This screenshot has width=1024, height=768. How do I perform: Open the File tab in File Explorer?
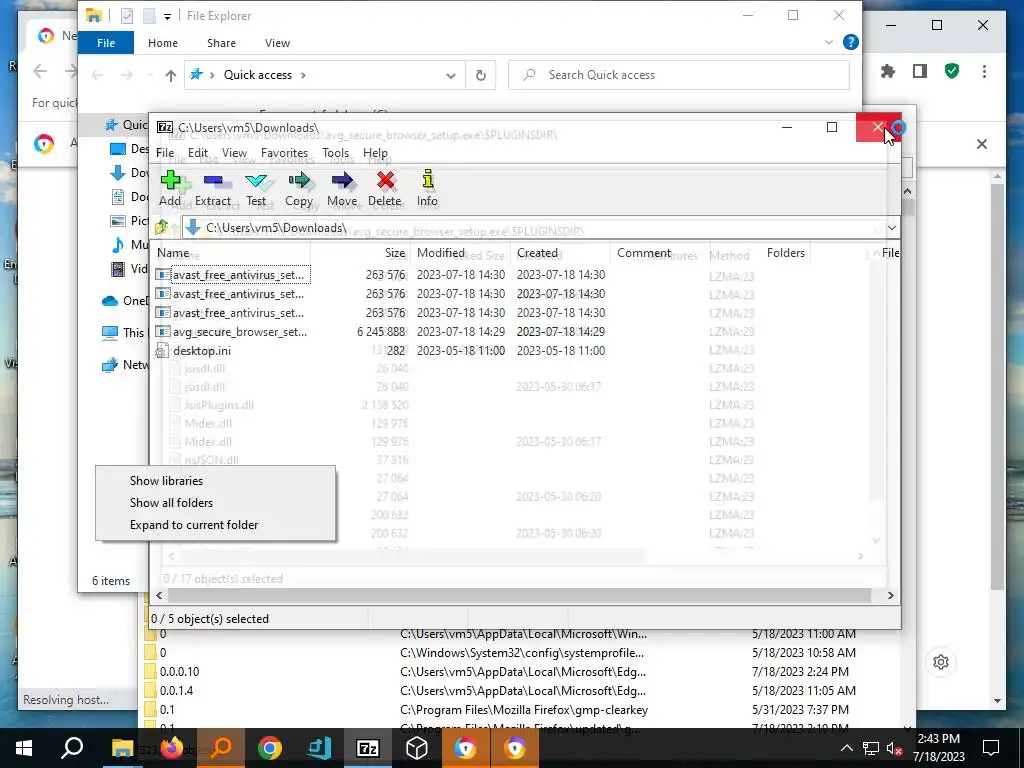point(106,43)
